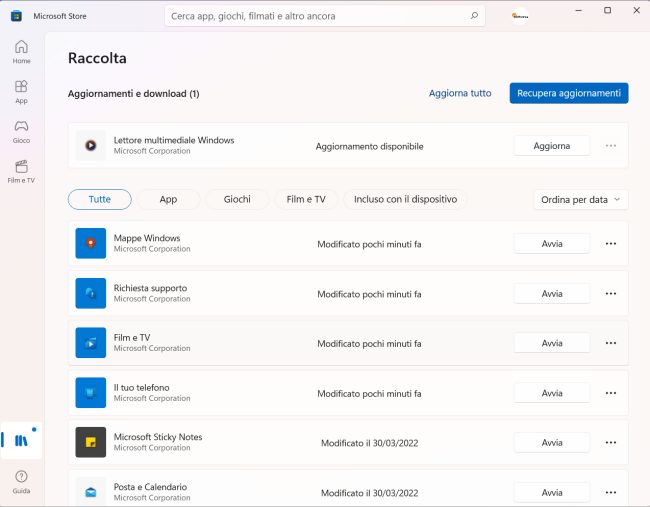Open the library Raccolta icon in sidebar
The height and width of the screenshot is (507, 650).
[x=21, y=440]
